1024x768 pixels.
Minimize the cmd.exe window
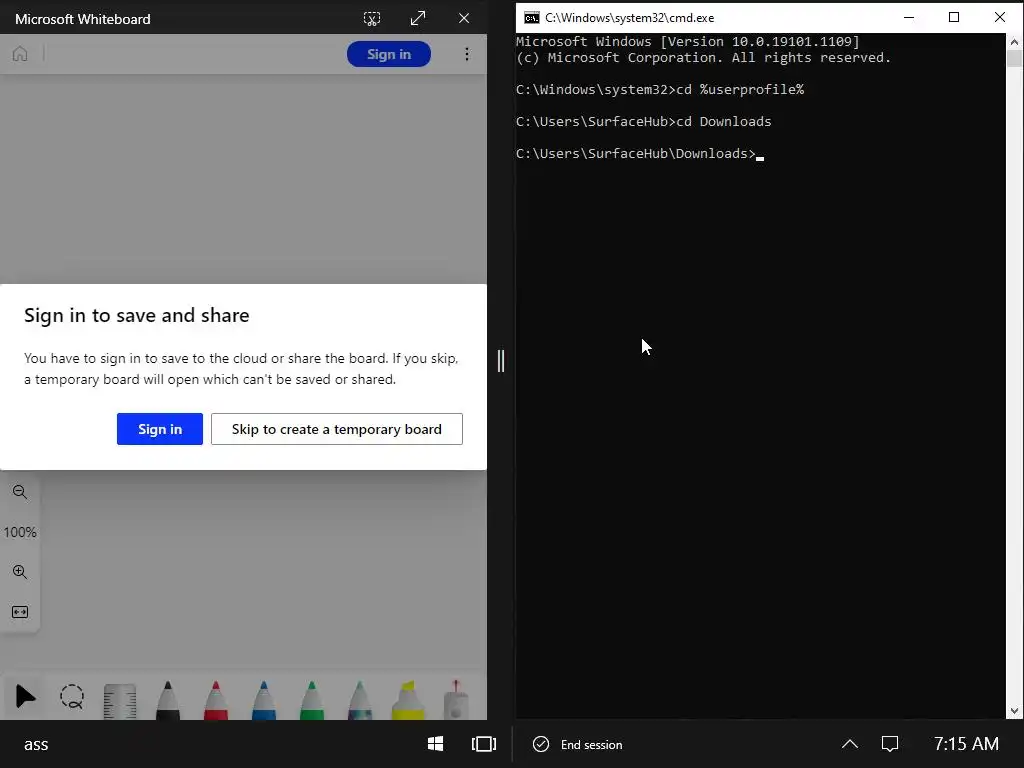tap(908, 18)
